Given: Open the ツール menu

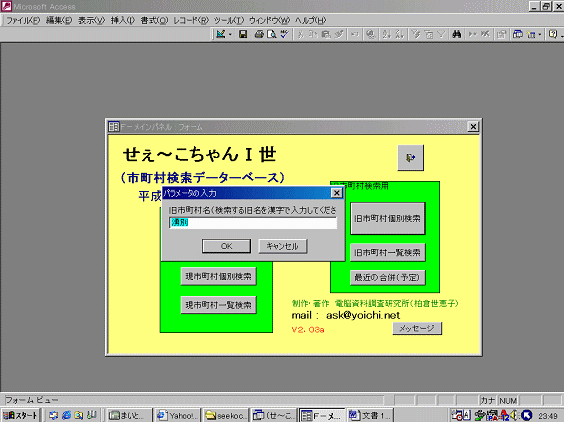Looking at the screenshot, I should (229, 20).
